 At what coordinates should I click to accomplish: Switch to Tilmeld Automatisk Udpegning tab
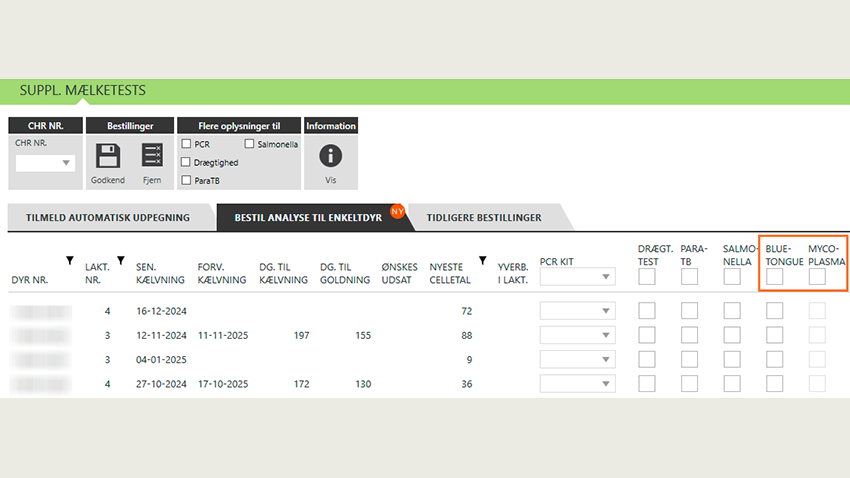pyautogui.click(x=108, y=217)
